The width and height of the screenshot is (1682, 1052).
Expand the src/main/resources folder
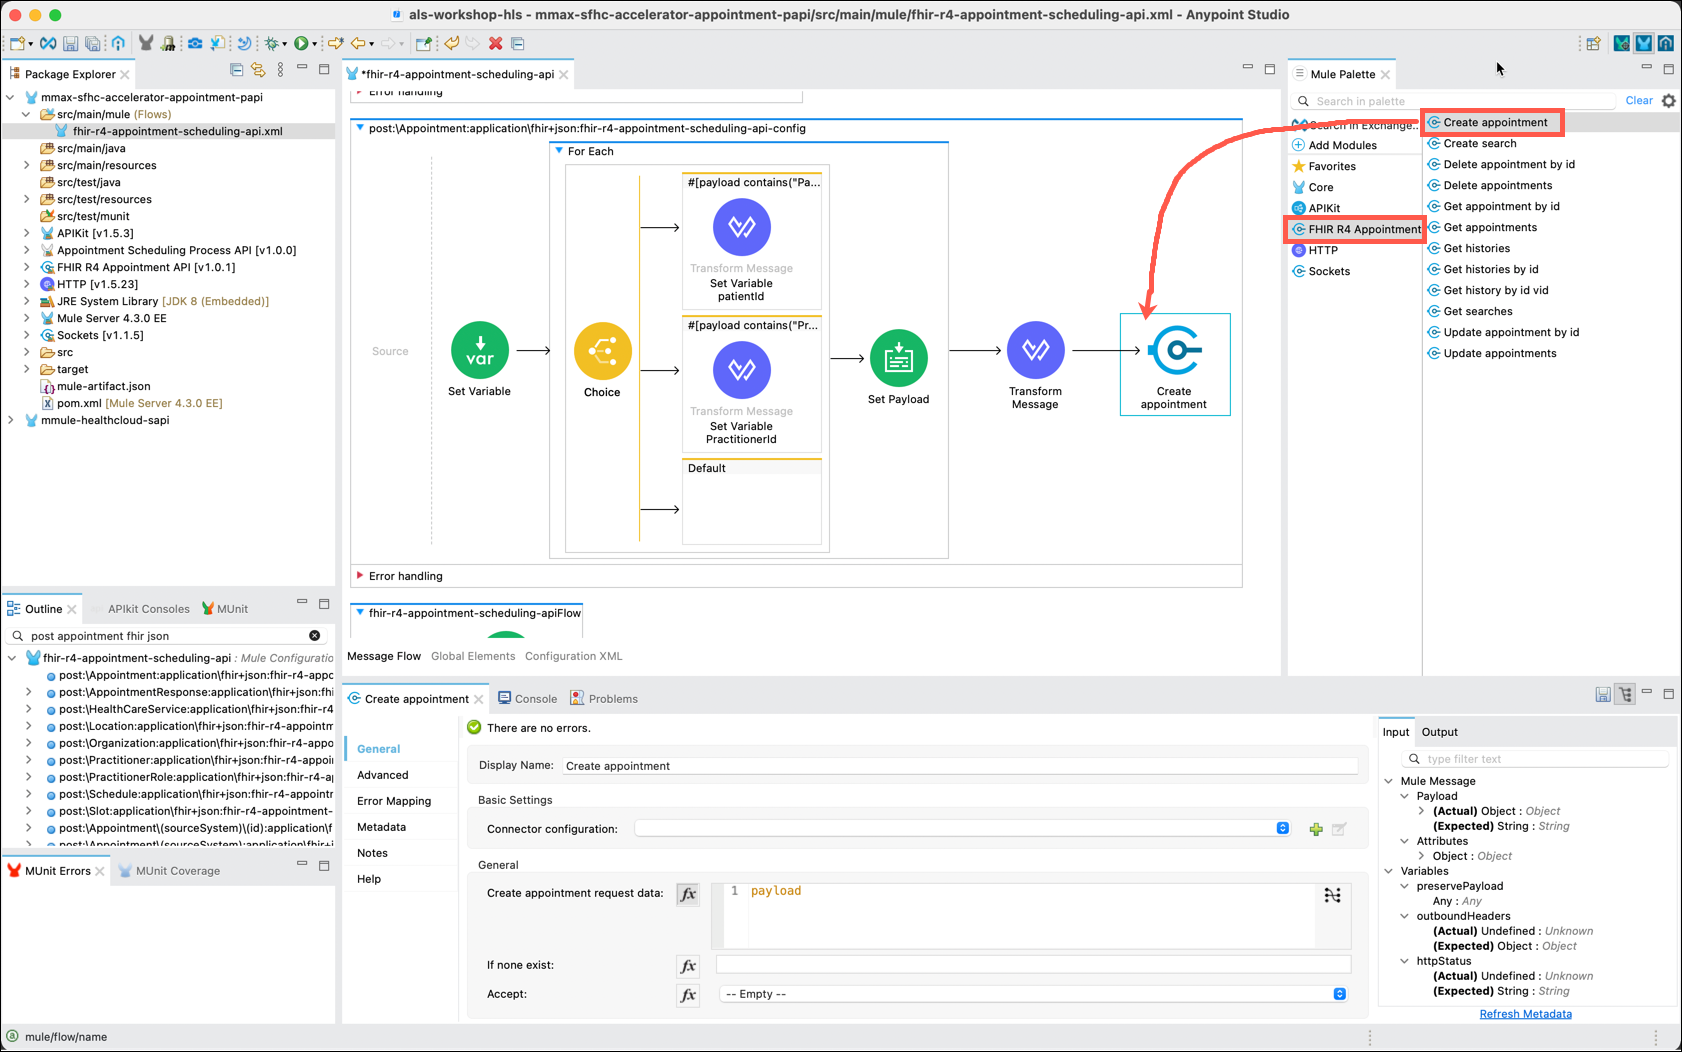27,165
